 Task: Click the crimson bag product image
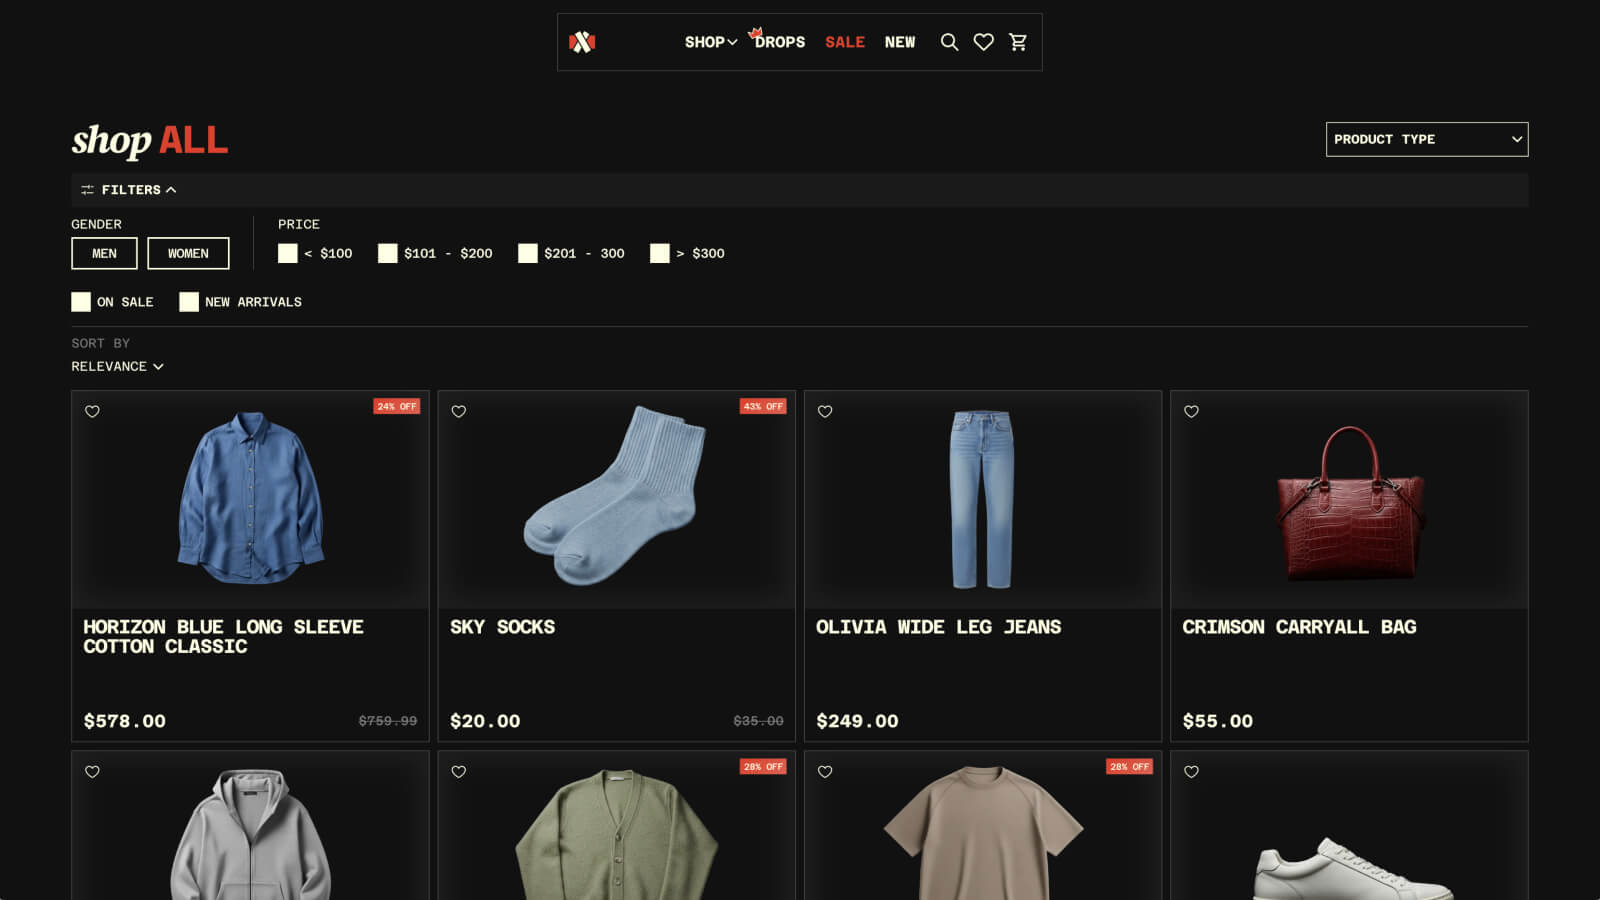[x=1349, y=503]
